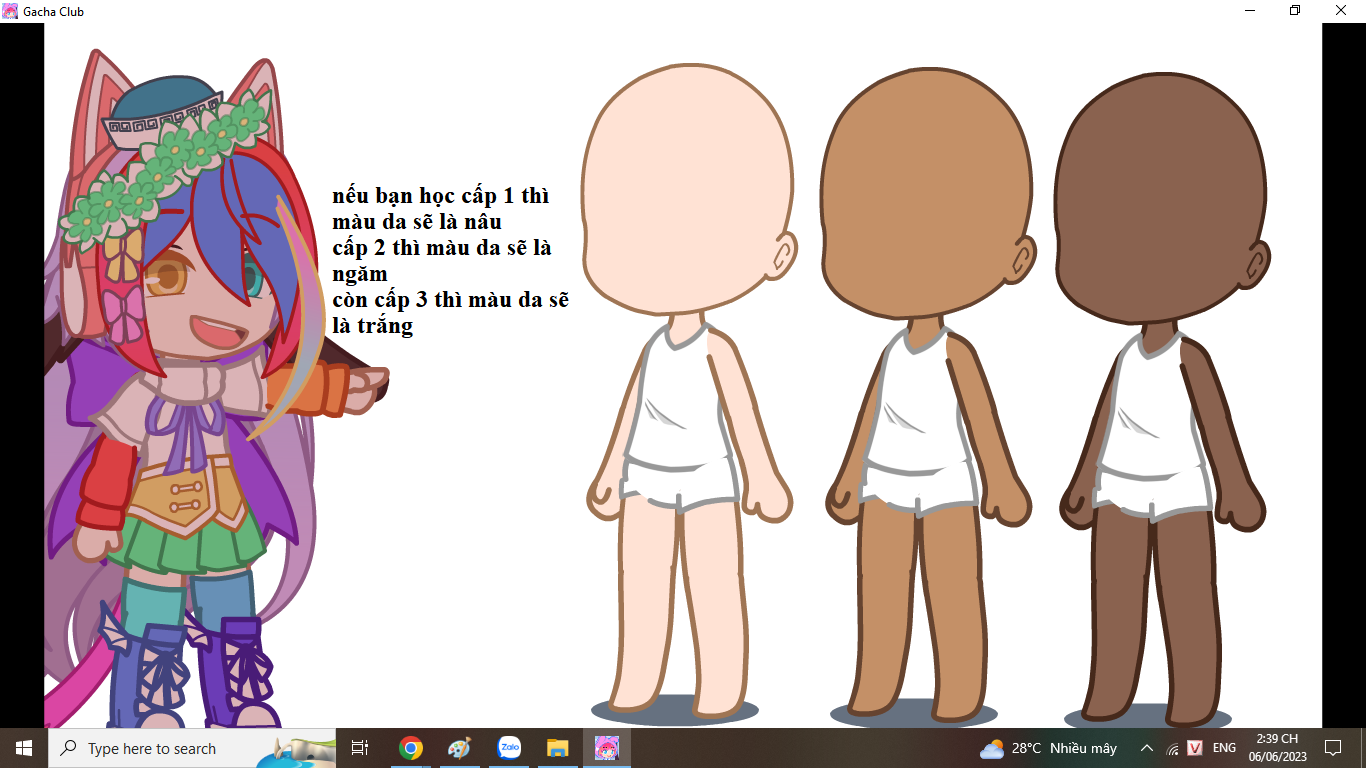The width and height of the screenshot is (1366, 768).
Task: Restore down the Gacha Club window
Action: 1295,11
